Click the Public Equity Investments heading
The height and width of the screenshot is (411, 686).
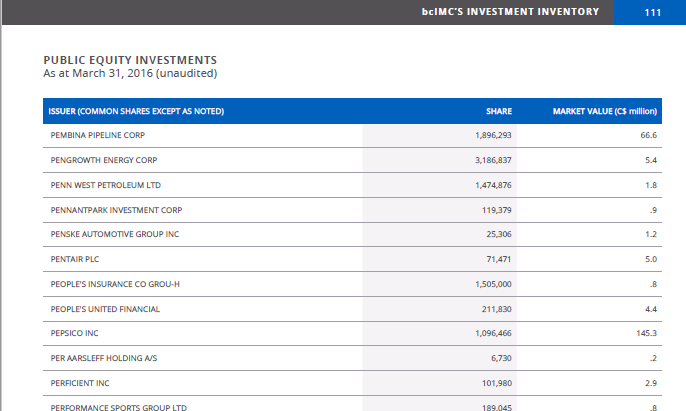click(x=130, y=60)
